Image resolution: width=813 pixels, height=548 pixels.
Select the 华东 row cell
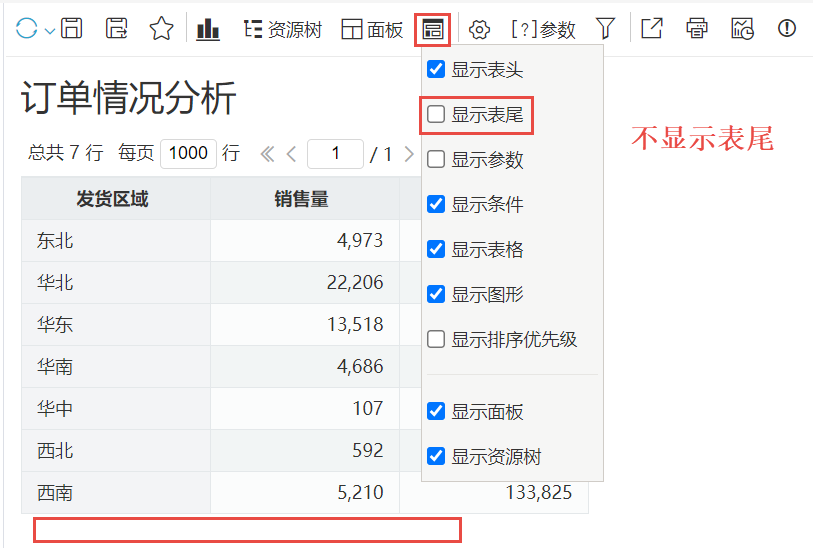pyautogui.click(x=116, y=325)
